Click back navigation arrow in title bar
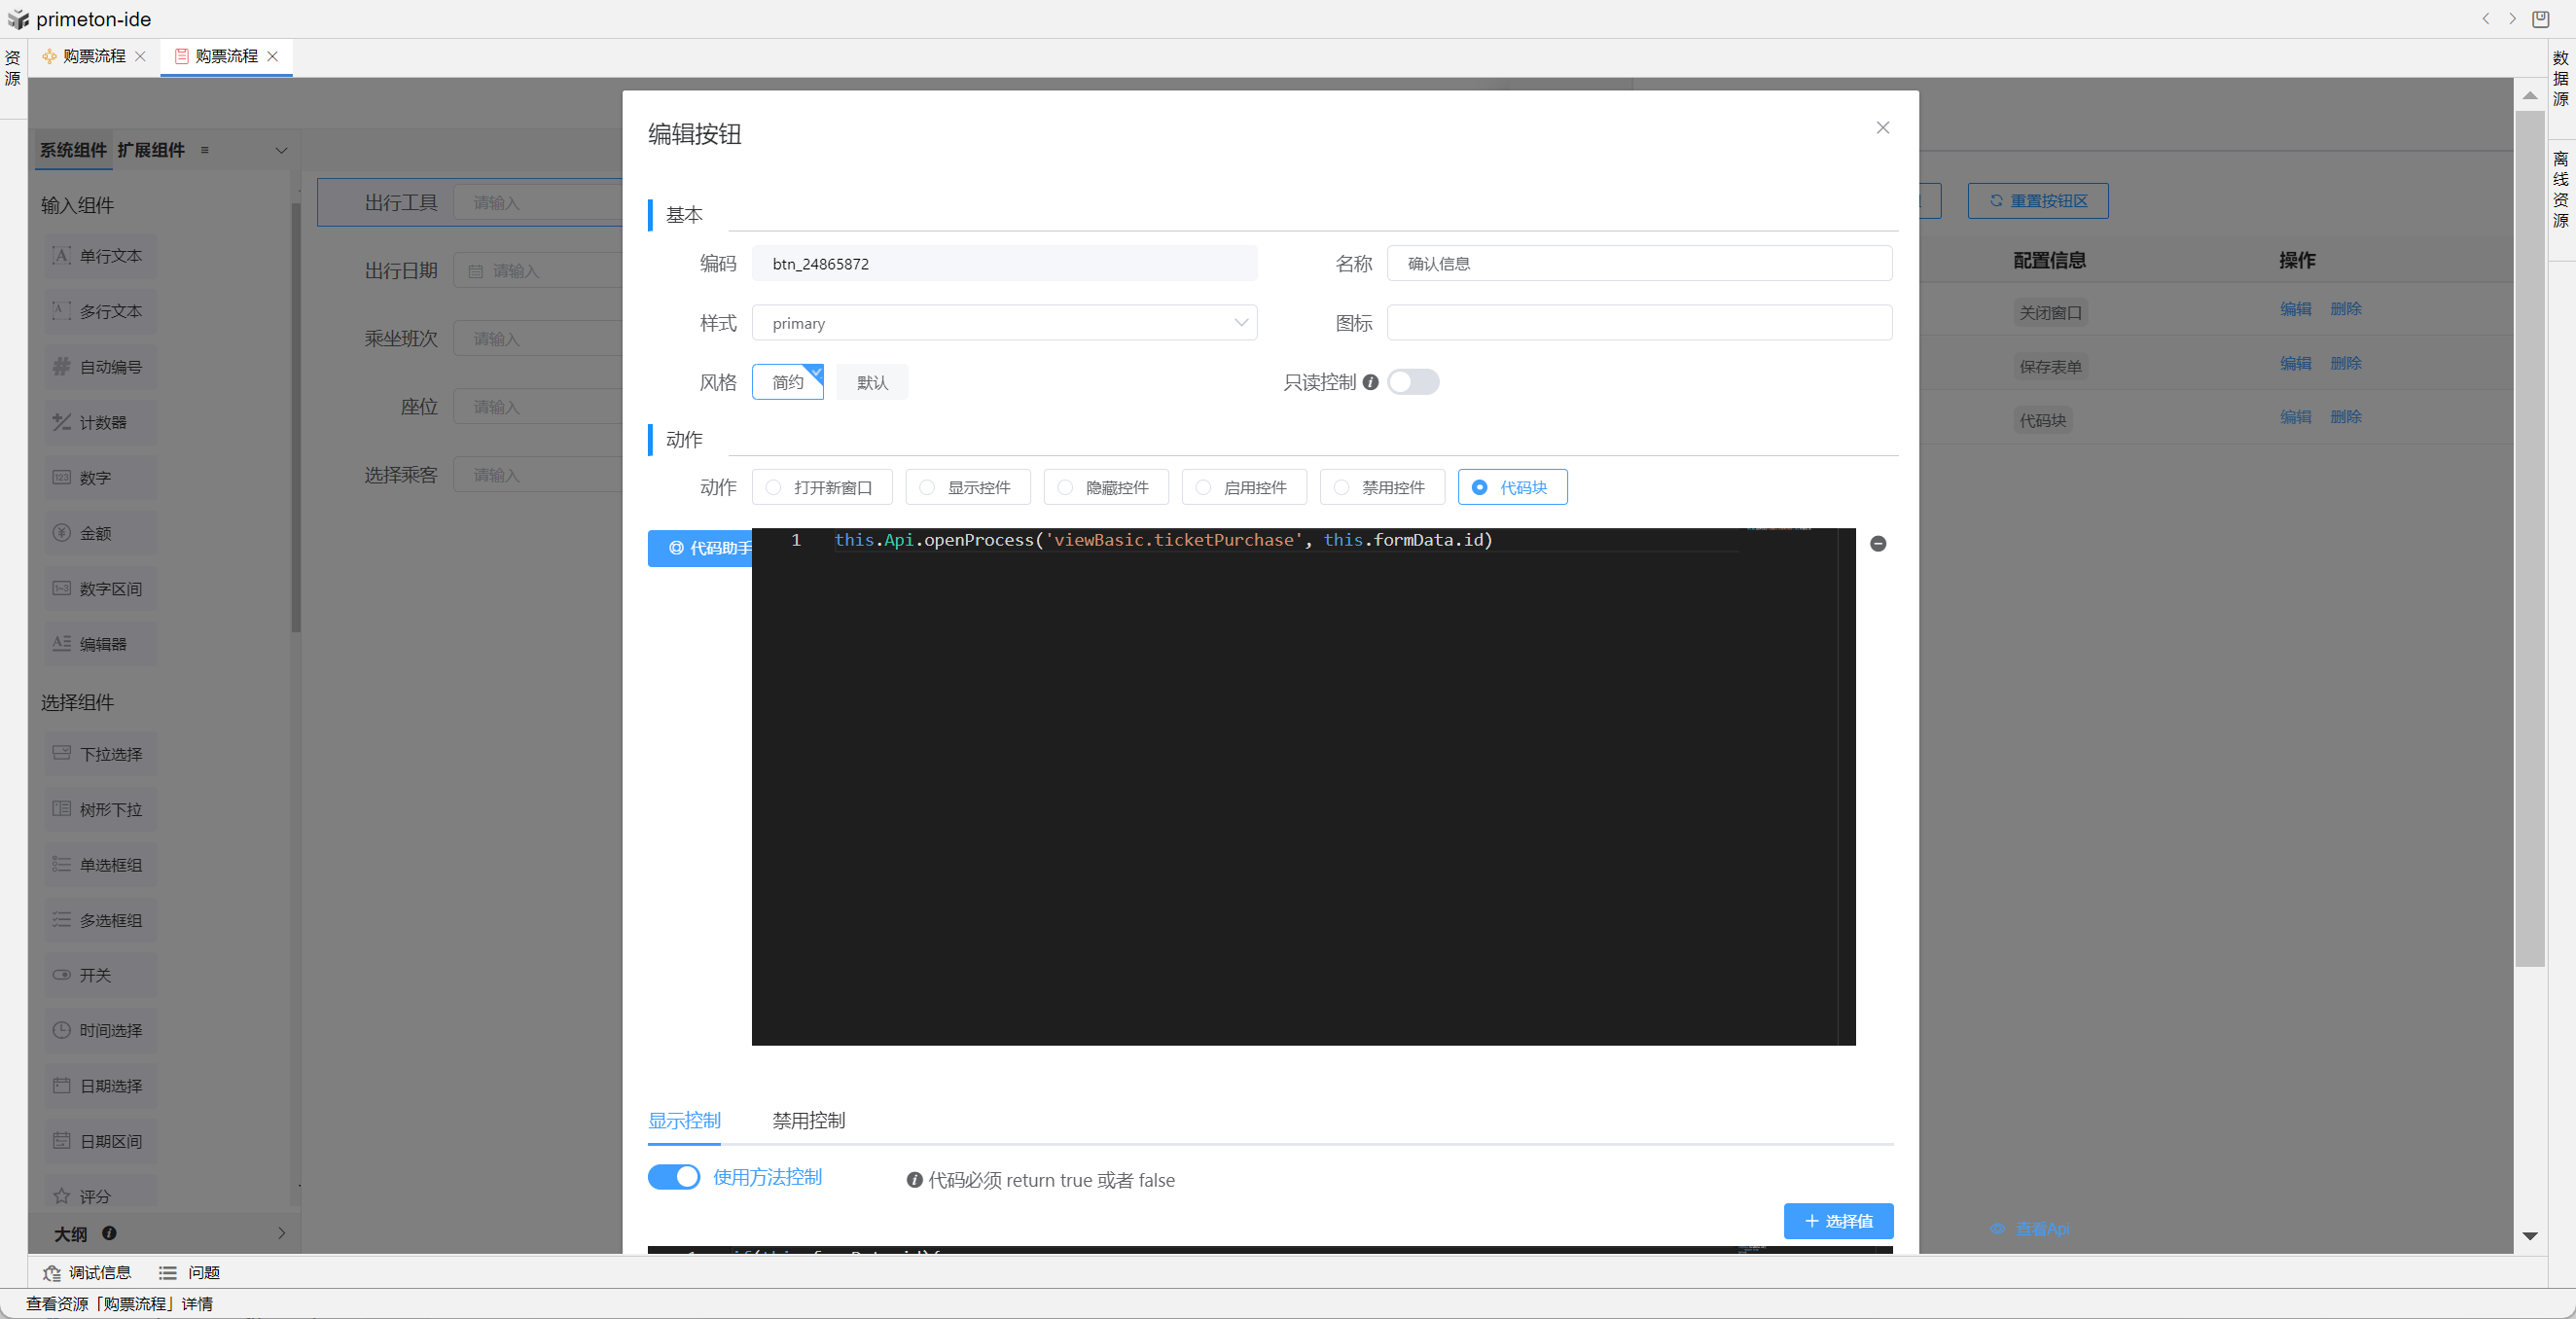Screen dimensions: 2576x1319 point(2486,19)
